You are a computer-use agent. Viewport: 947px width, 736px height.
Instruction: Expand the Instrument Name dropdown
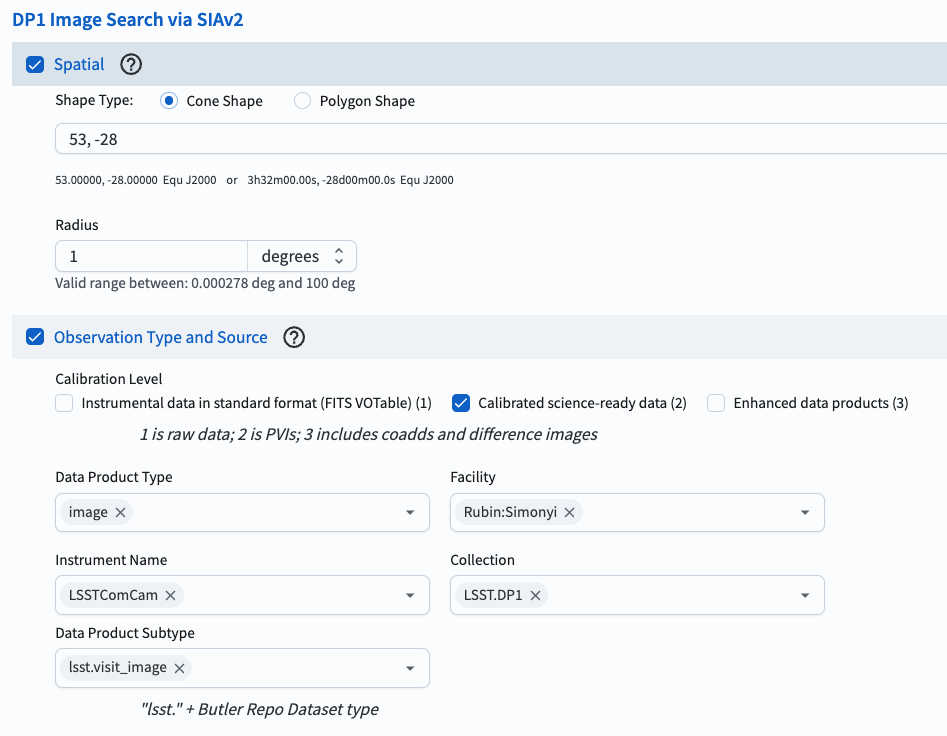click(x=409, y=595)
